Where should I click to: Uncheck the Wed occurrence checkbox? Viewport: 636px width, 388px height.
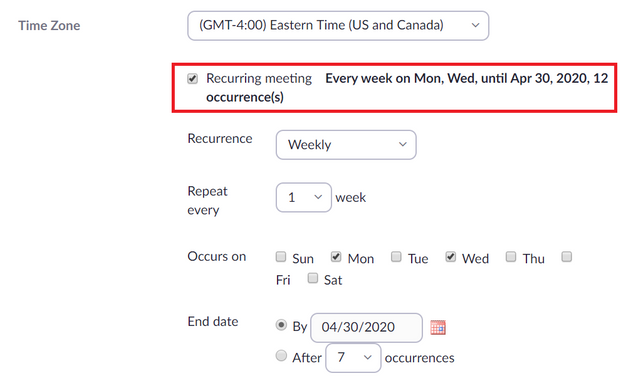pos(451,257)
